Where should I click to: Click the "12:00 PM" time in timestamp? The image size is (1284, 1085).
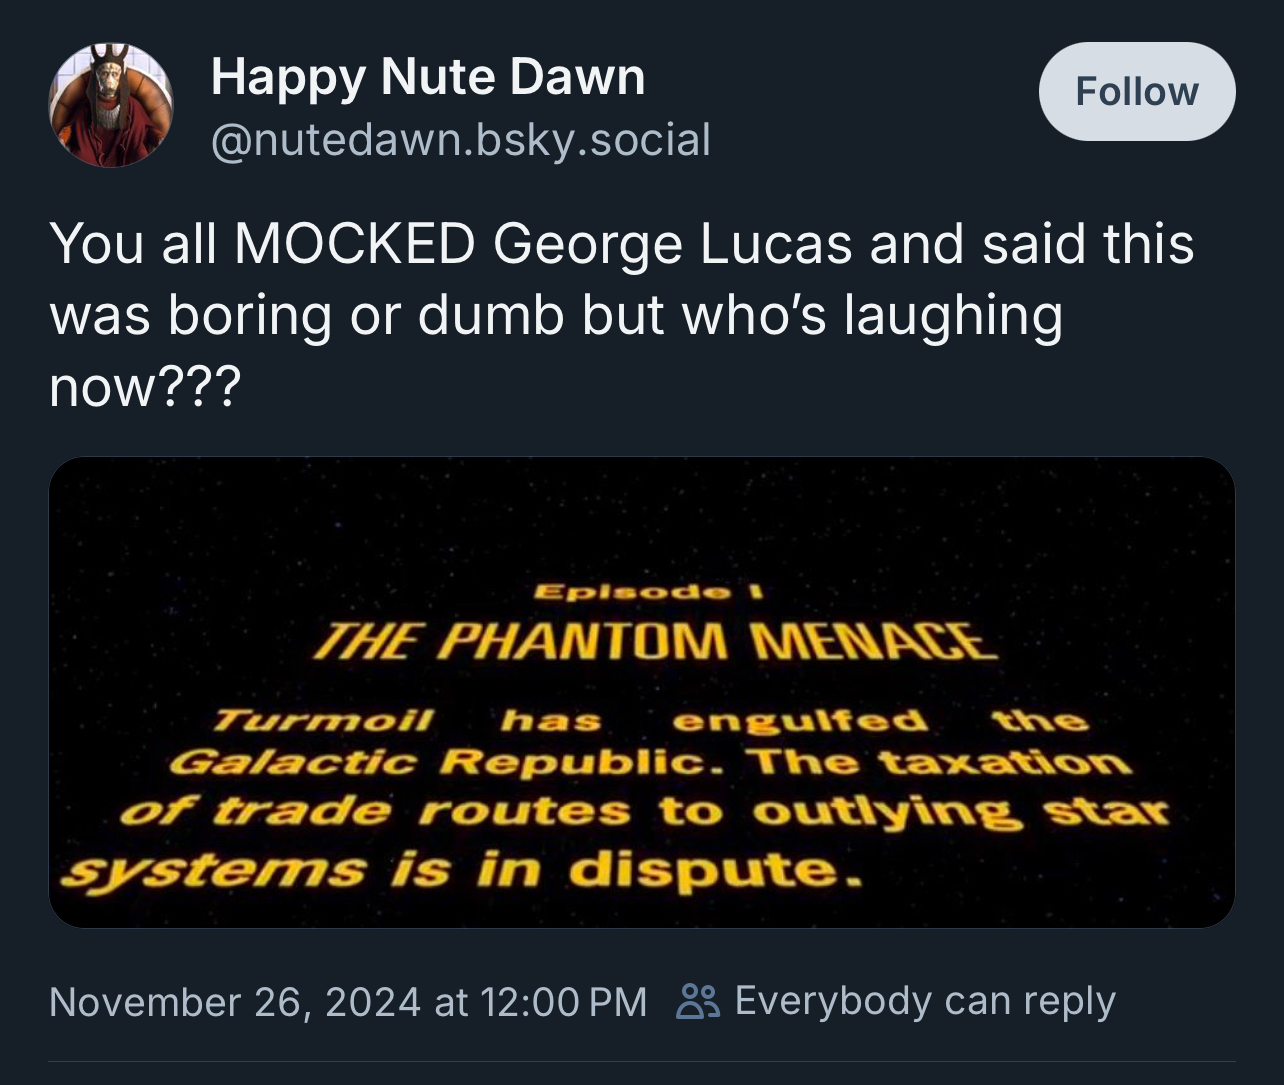(564, 1001)
